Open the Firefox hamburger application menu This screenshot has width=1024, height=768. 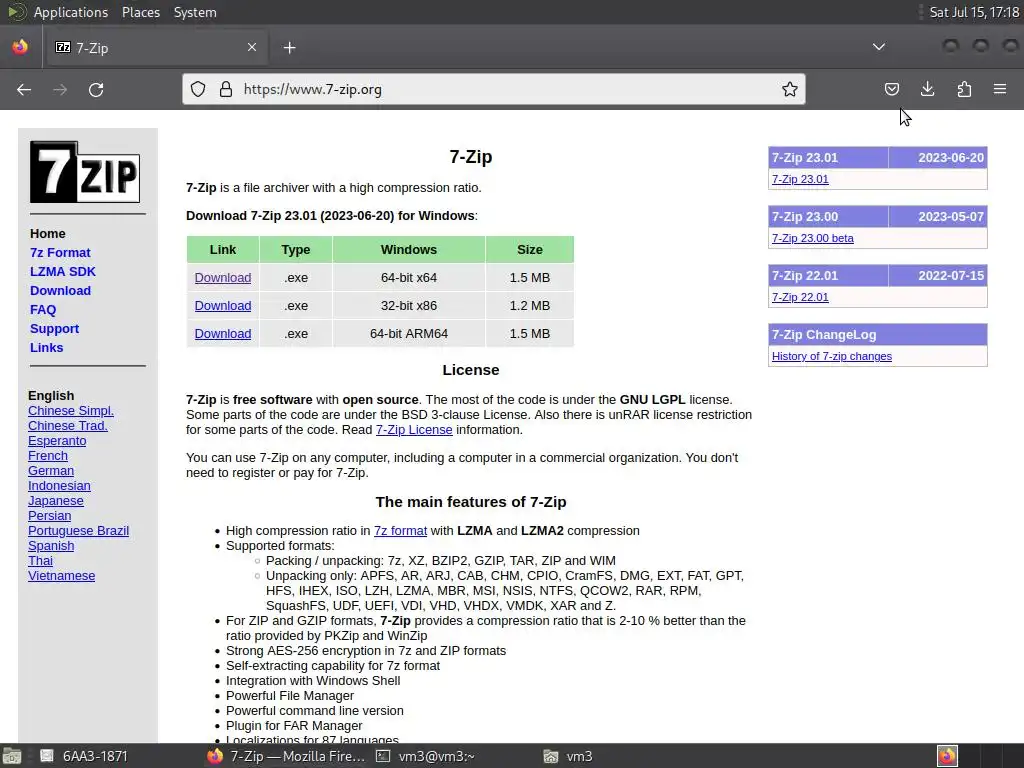1000,89
